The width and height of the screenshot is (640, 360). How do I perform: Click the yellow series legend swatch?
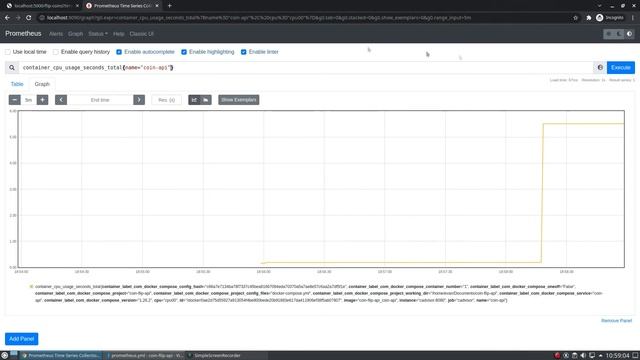(x=31, y=287)
